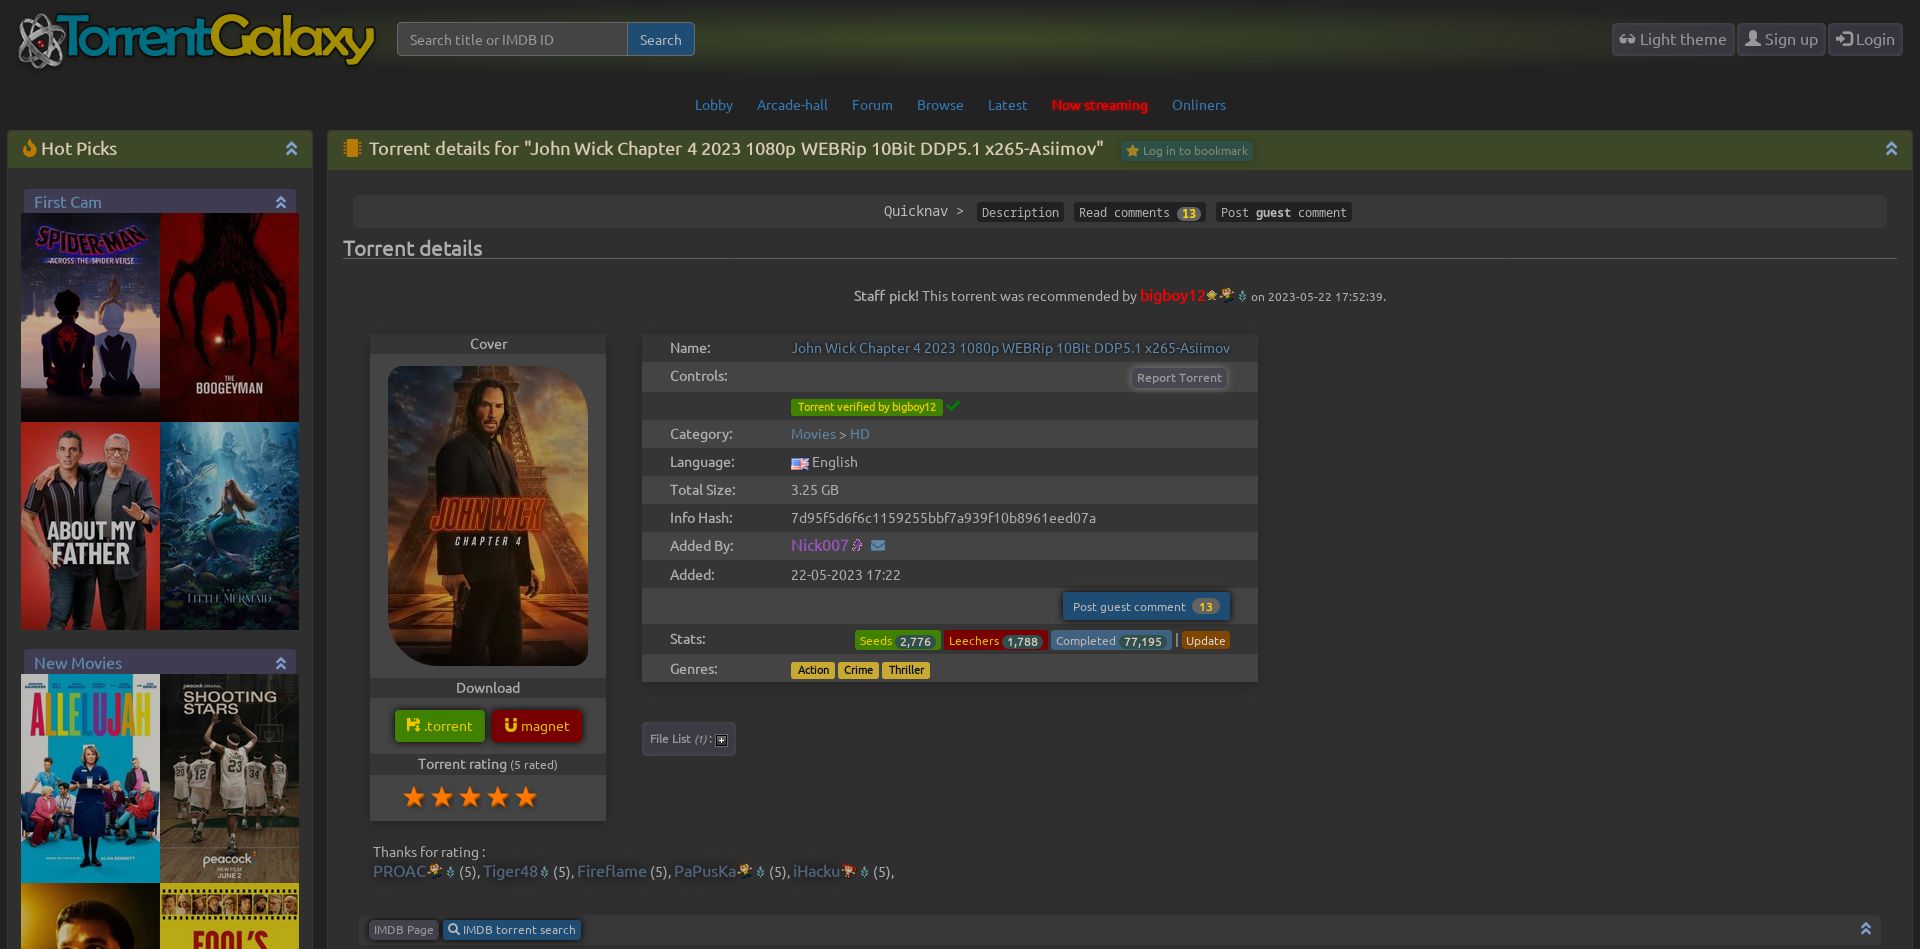Open The Little Mermaid poster
This screenshot has height=949, width=1920.
point(229,526)
